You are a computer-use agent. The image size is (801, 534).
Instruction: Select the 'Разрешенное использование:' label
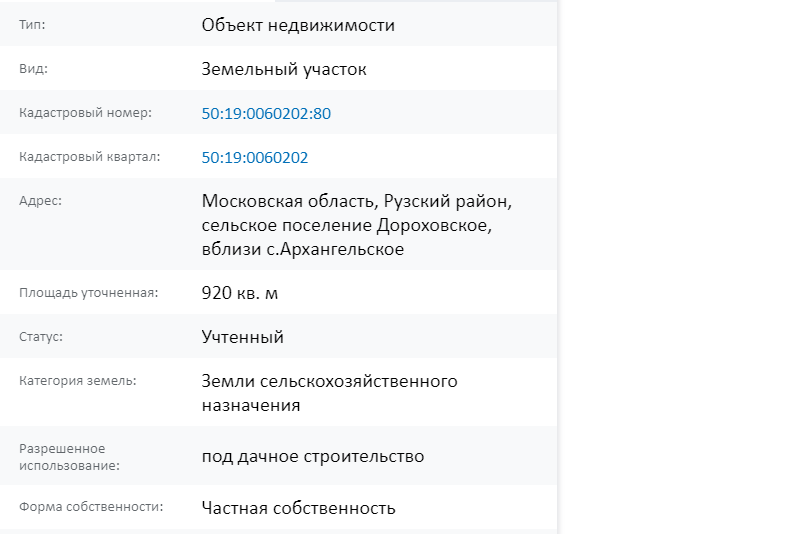[x=69, y=457]
